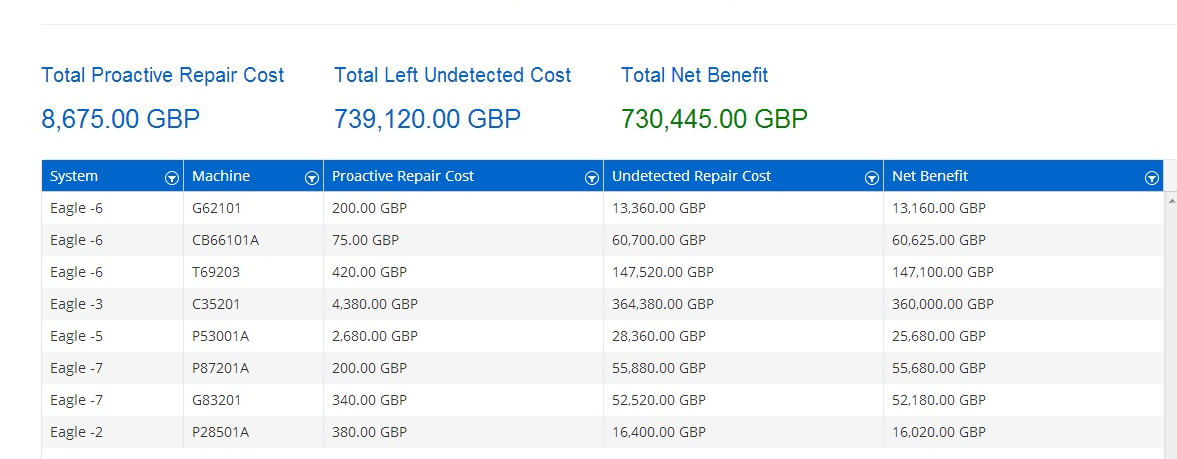The width and height of the screenshot is (1177, 459).
Task: Select the CB66101A machine cell
Action: pos(225,240)
